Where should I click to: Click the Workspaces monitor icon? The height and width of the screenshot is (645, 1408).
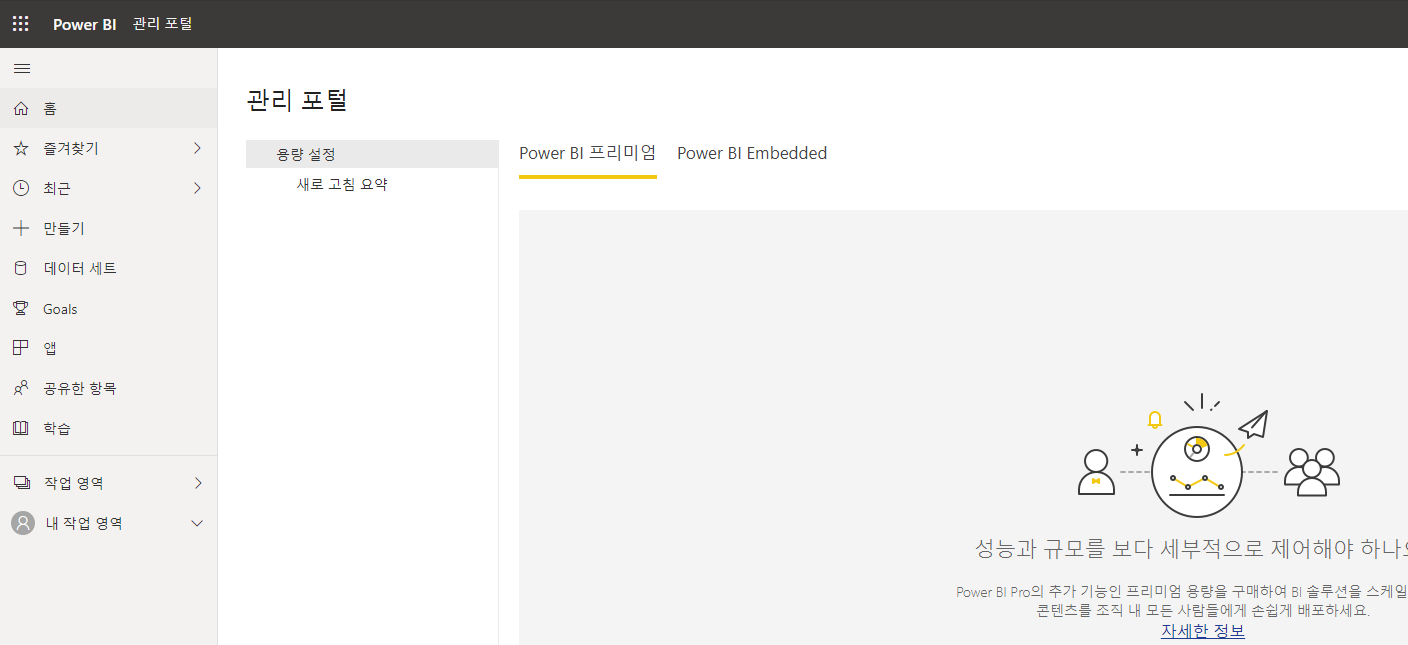(21, 483)
